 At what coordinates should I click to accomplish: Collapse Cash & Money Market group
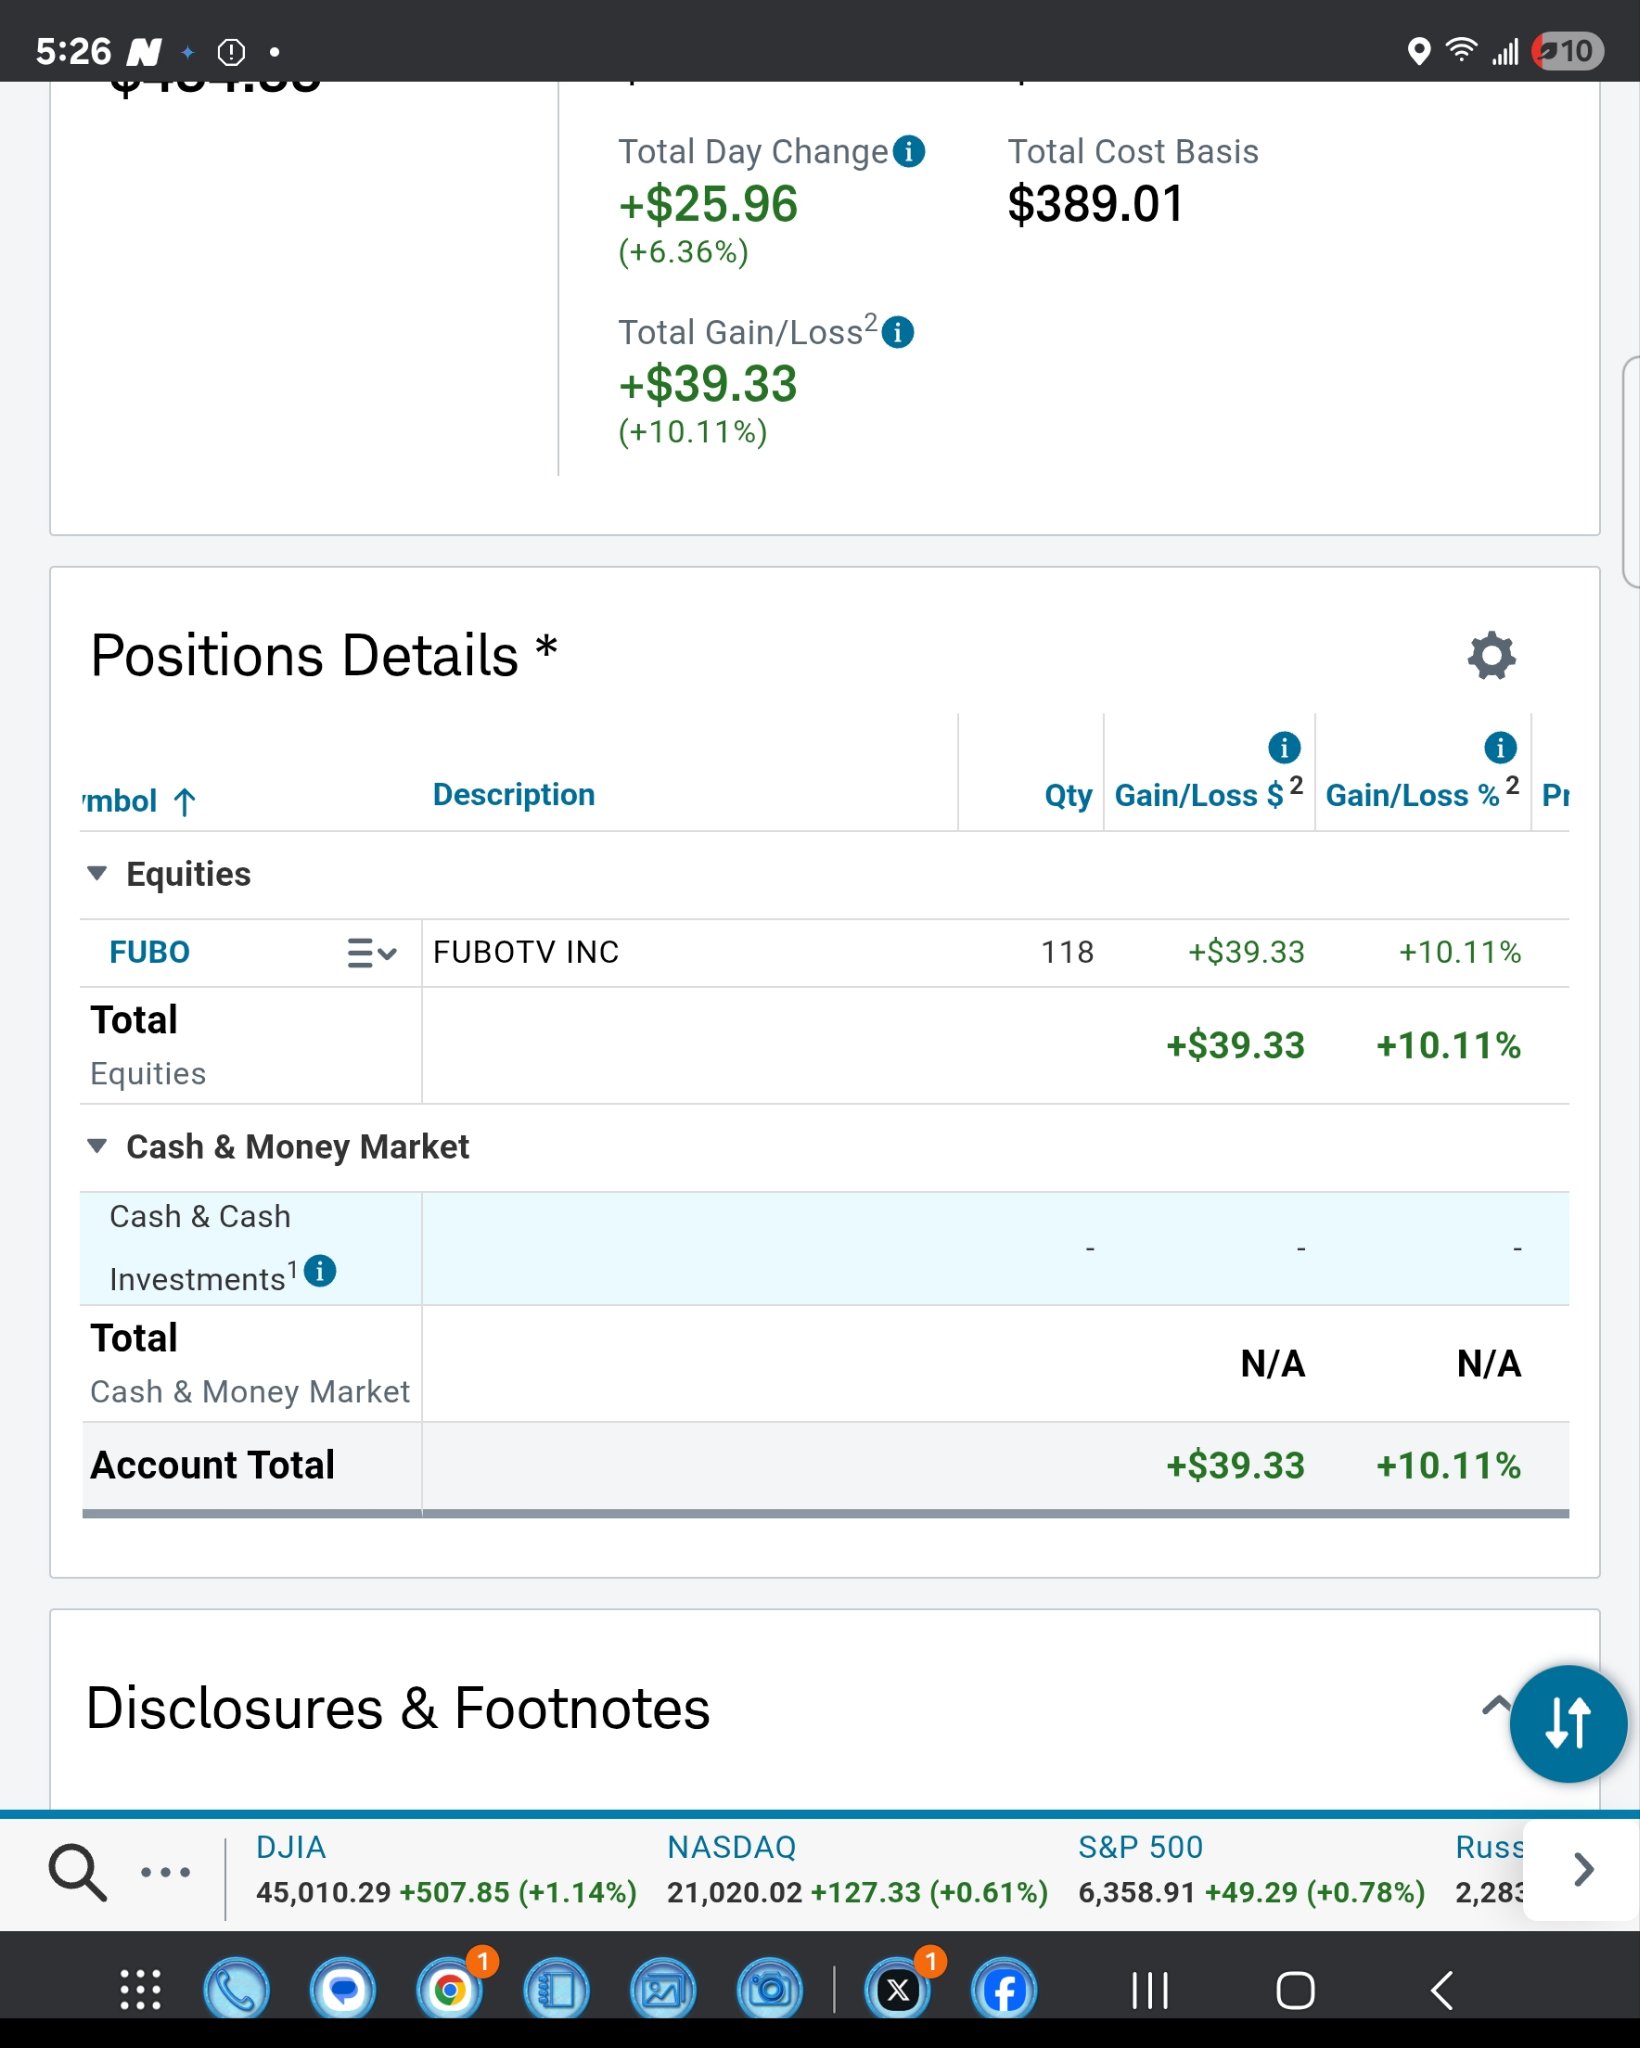pos(97,1146)
